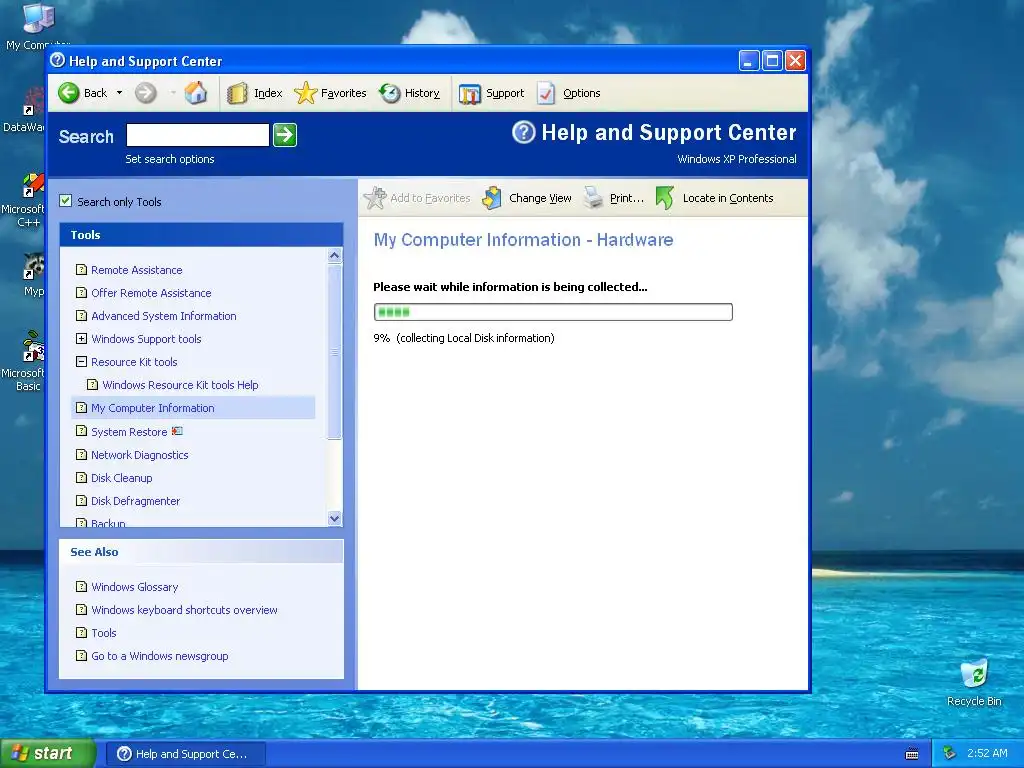Open Network Diagnostics tool link

pyautogui.click(x=139, y=455)
